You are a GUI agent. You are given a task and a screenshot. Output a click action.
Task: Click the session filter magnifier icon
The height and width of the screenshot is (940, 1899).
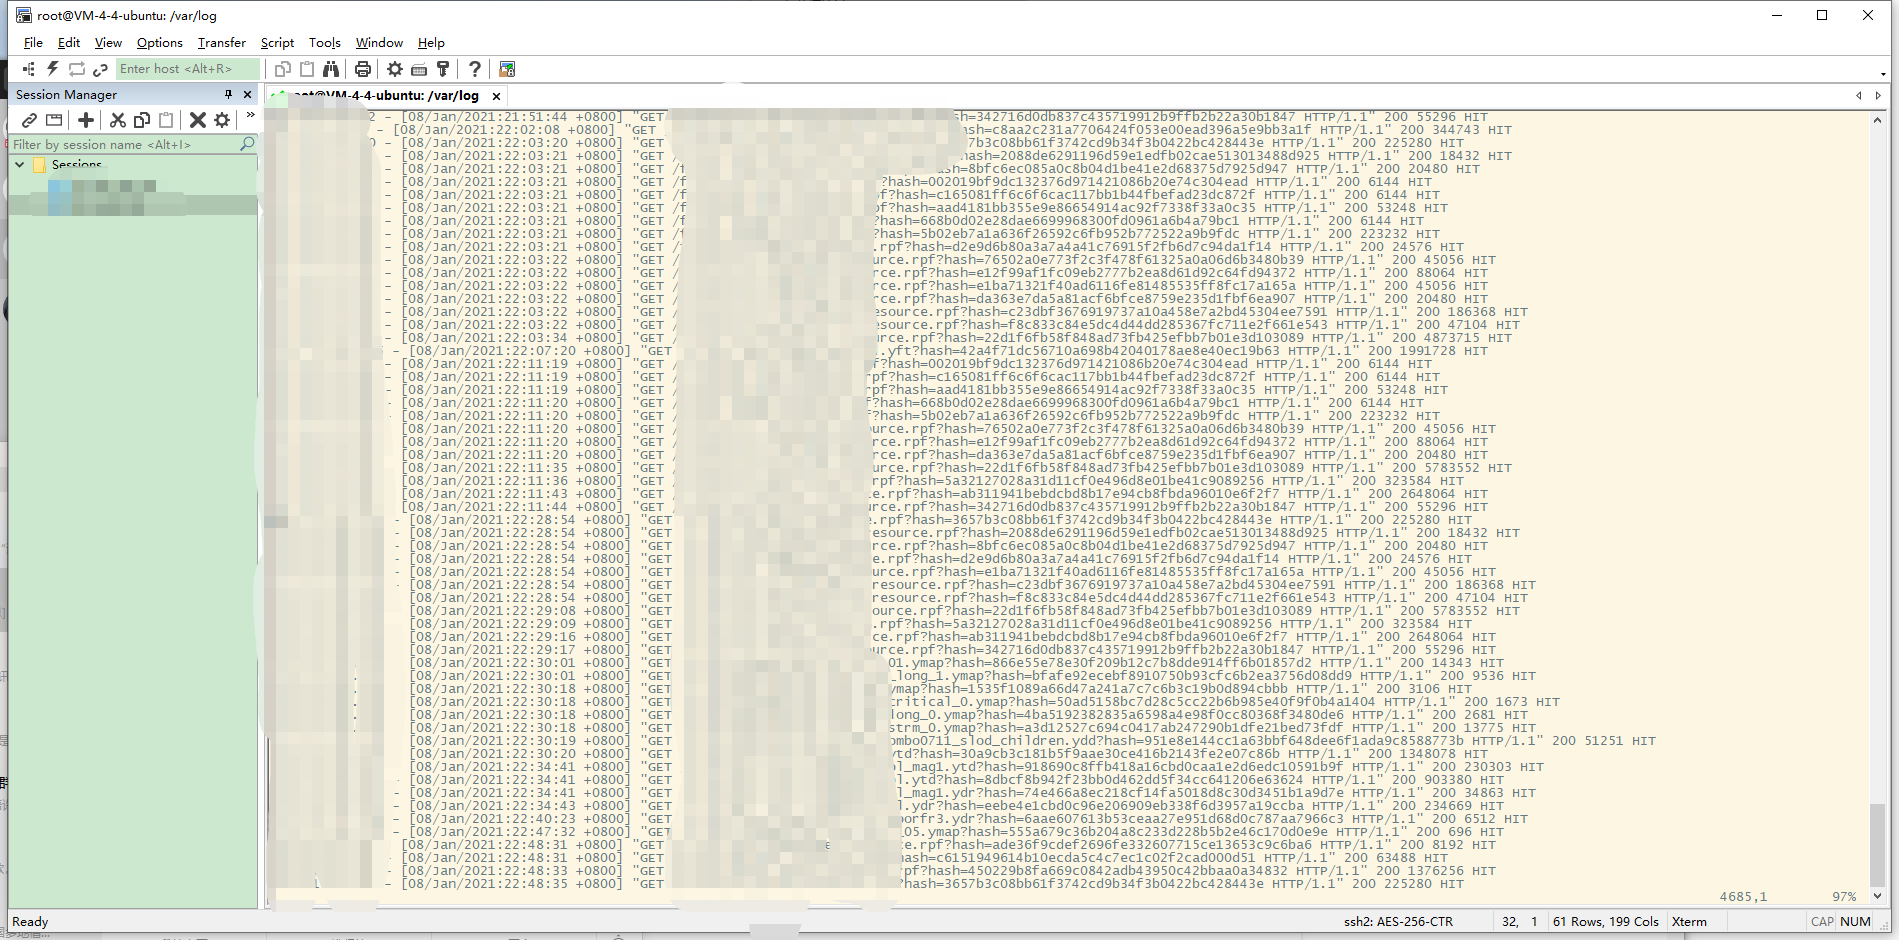click(247, 144)
